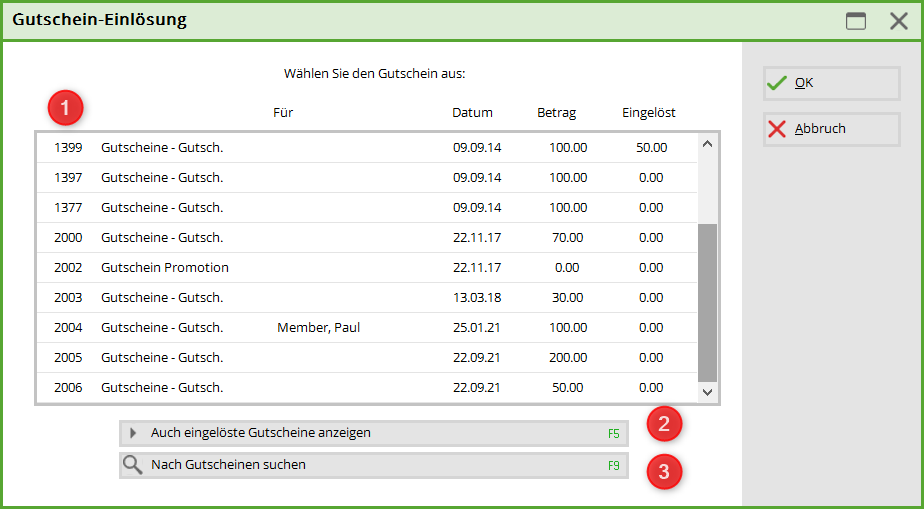Click the red X Abbruch icon
This screenshot has height=509, width=924.
click(777, 129)
